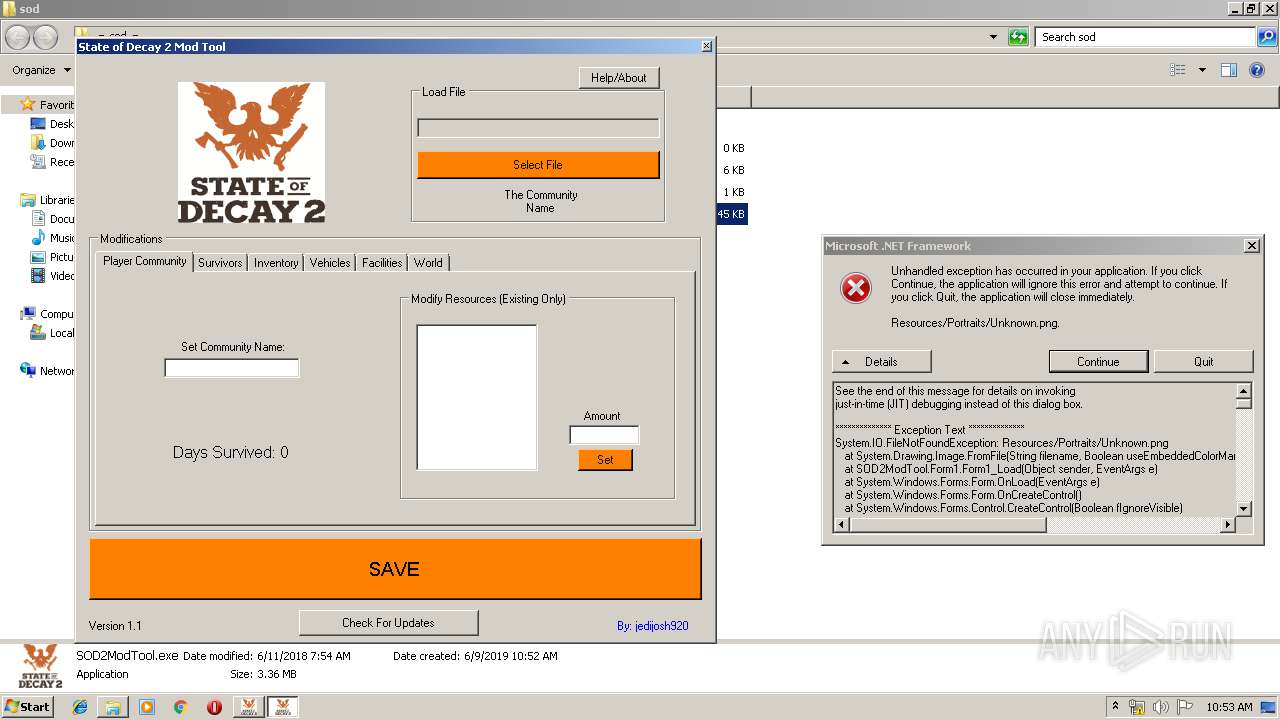Viewport: 1280px width, 720px height.
Task: Click the Help/About button
Action: click(619, 78)
